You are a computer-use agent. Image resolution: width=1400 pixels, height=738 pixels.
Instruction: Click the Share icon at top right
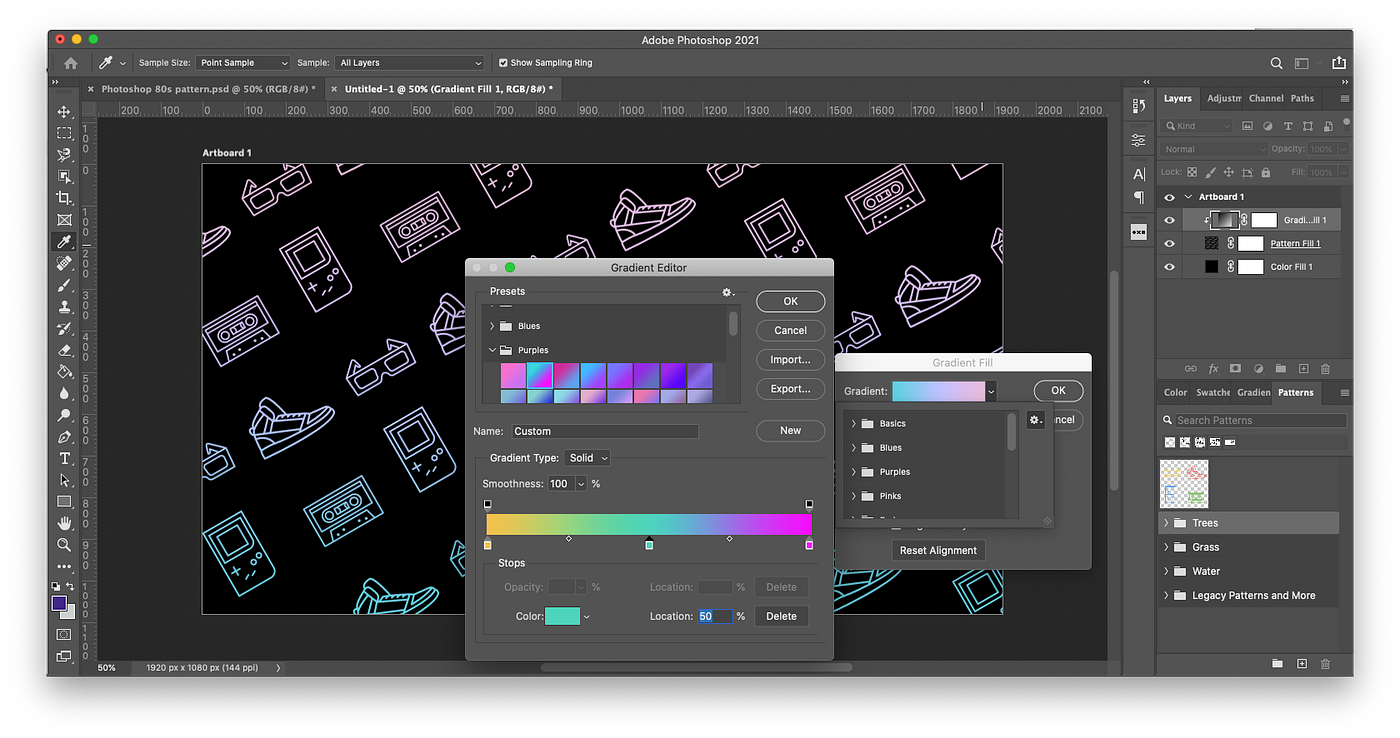(x=1338, y=62)
